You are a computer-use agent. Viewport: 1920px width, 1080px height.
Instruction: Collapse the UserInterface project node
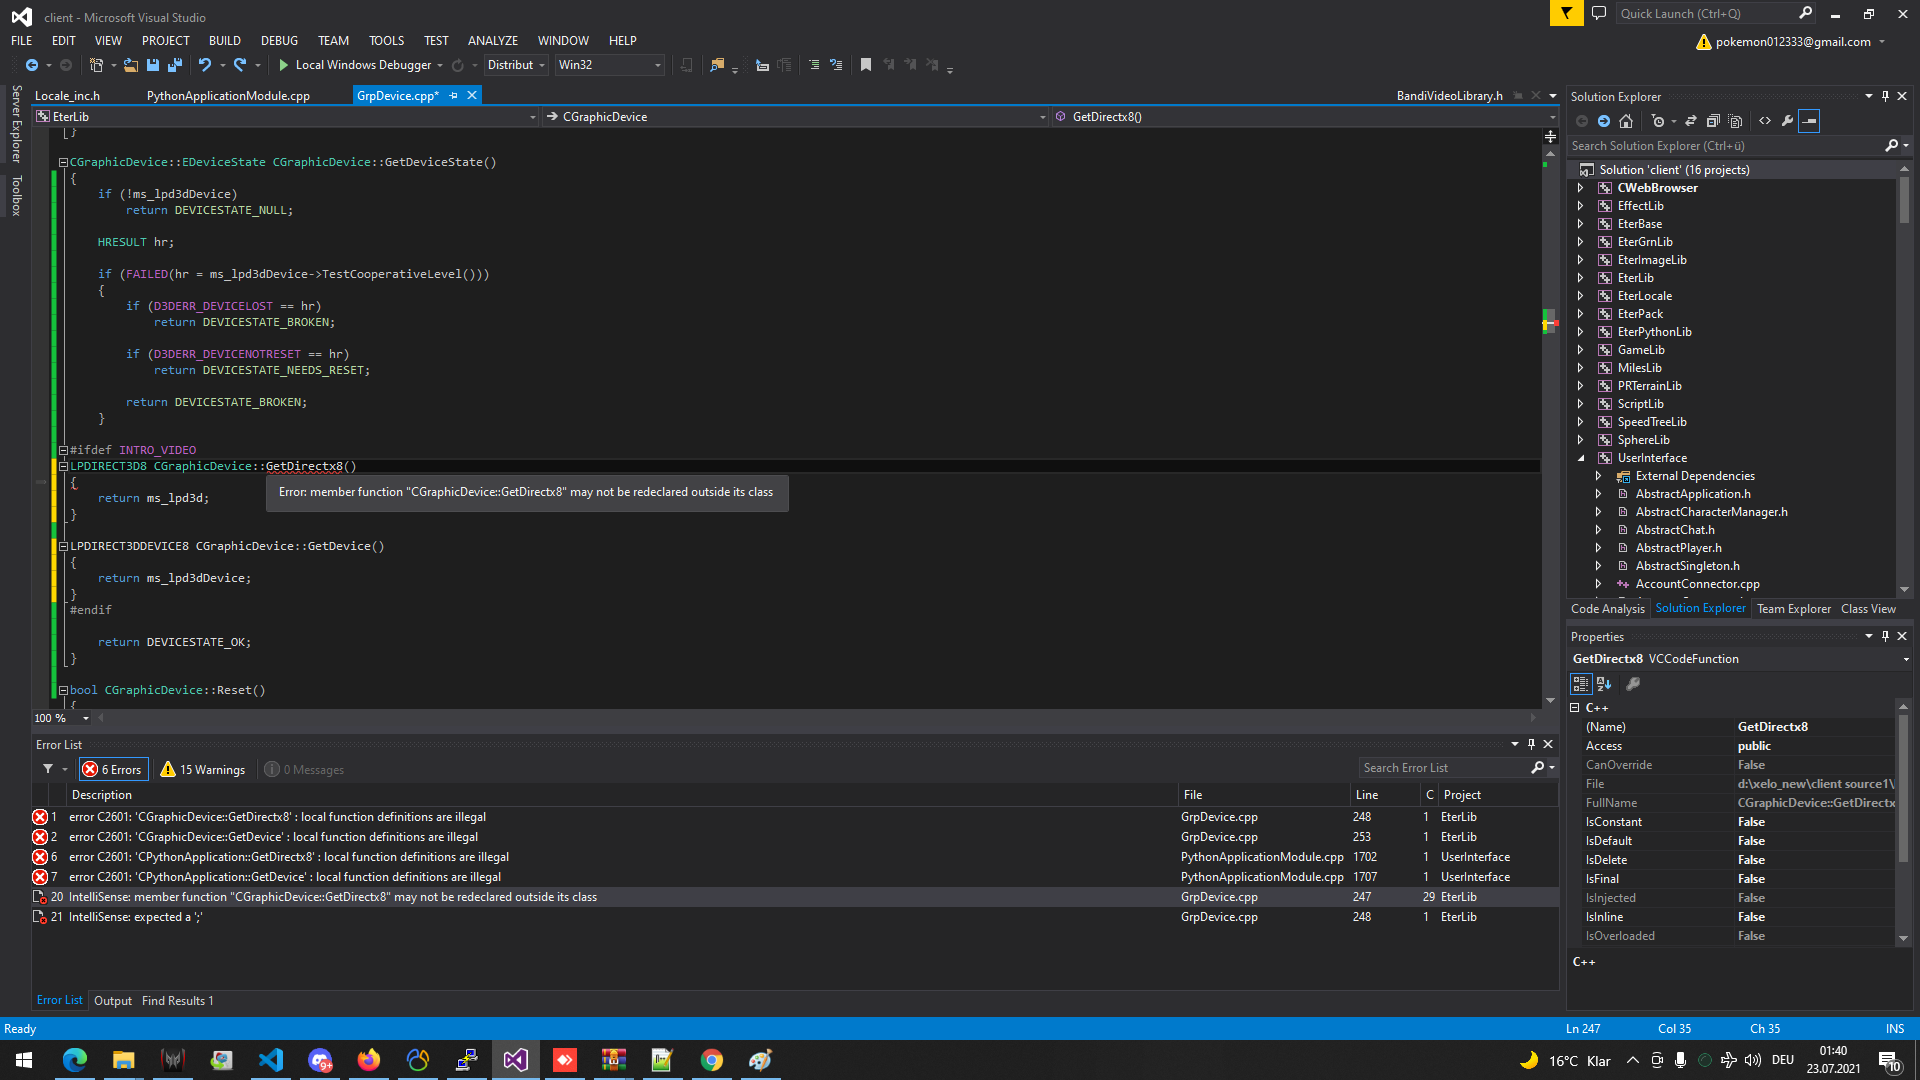pos(1582,457)
